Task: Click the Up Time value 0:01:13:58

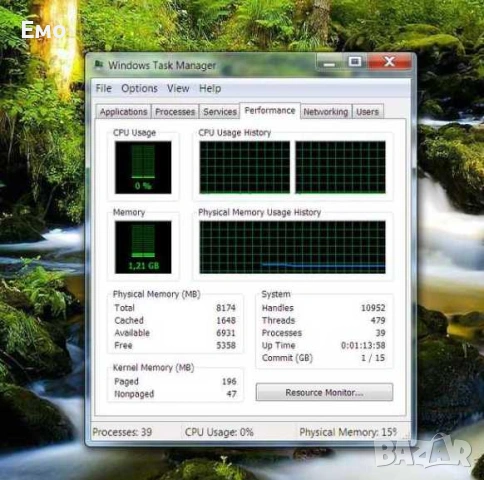Action: click(x=363, y=345)
